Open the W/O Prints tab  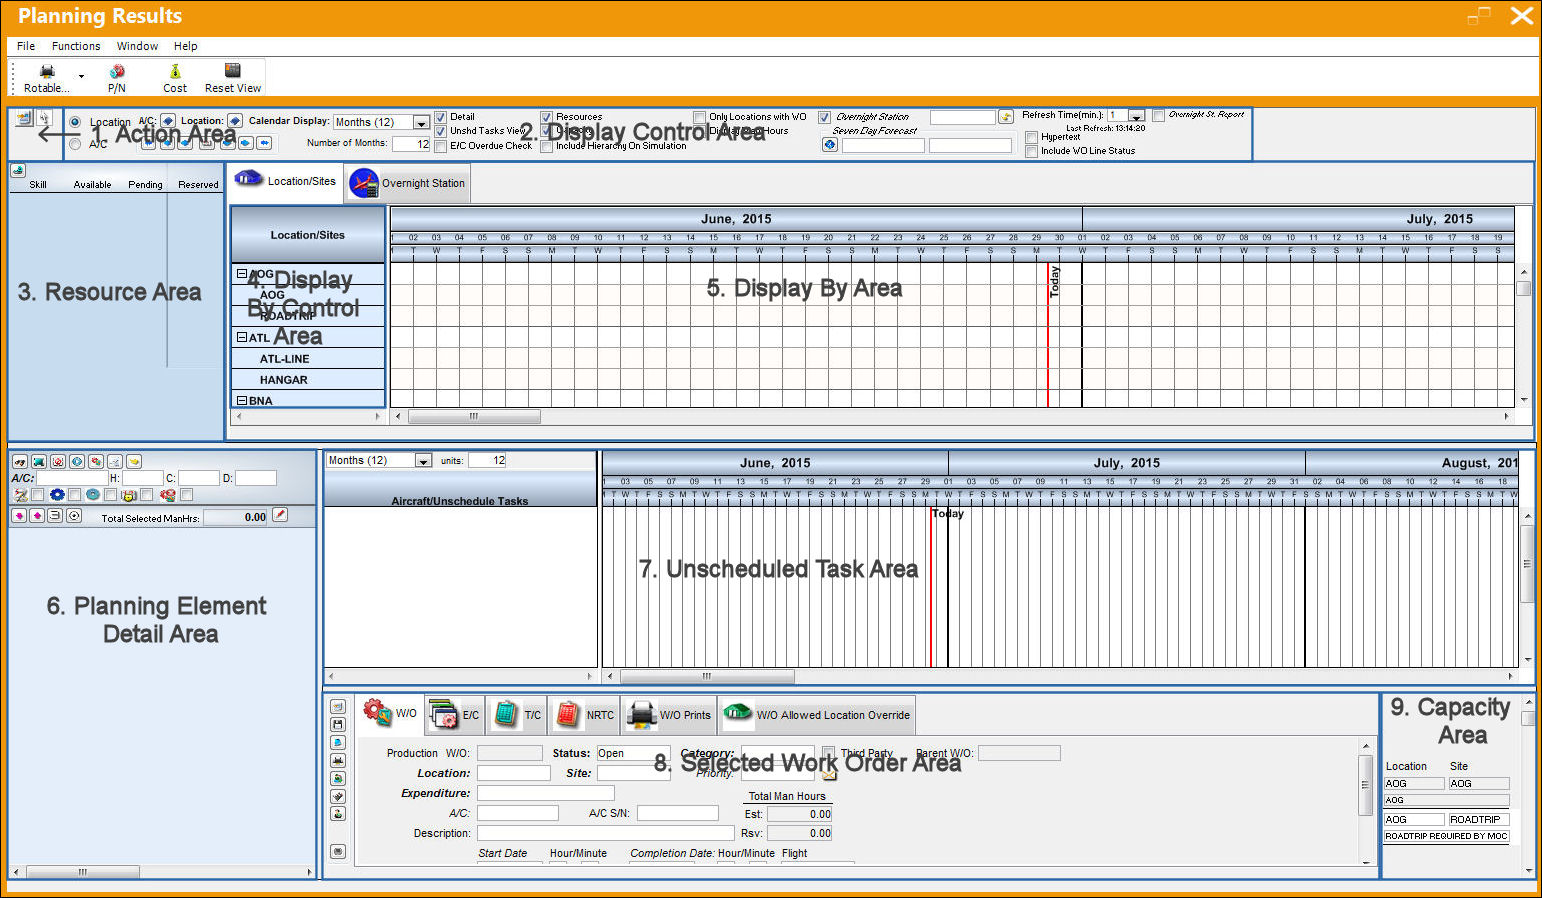coord(670,715)
